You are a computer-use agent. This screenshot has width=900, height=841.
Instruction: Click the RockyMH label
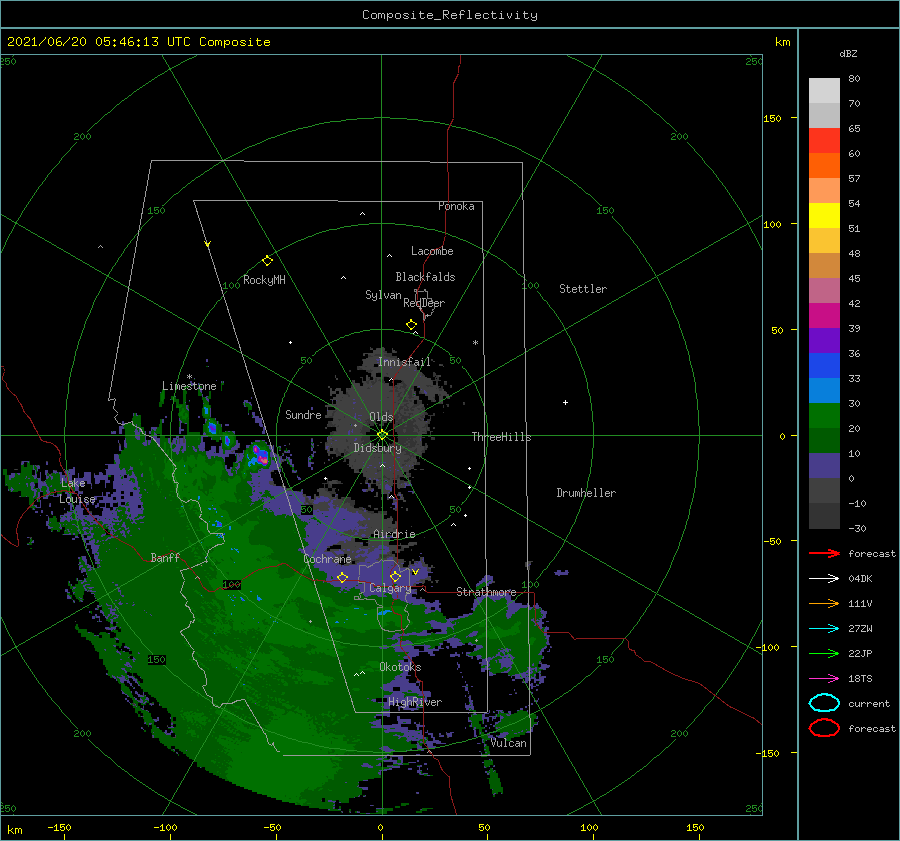click(x=264, y=280)
